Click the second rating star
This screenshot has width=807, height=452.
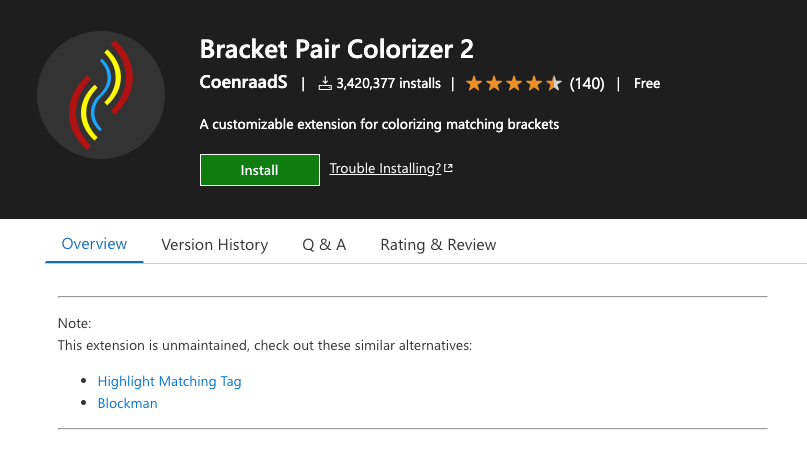coord(494,83)
